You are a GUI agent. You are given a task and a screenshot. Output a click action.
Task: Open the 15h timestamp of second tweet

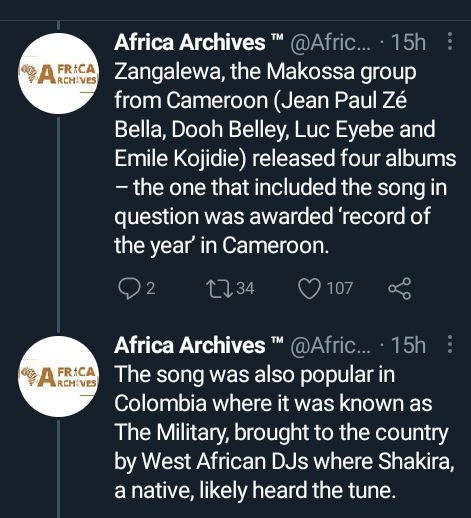pyautogui.click(x=408, y=345)
